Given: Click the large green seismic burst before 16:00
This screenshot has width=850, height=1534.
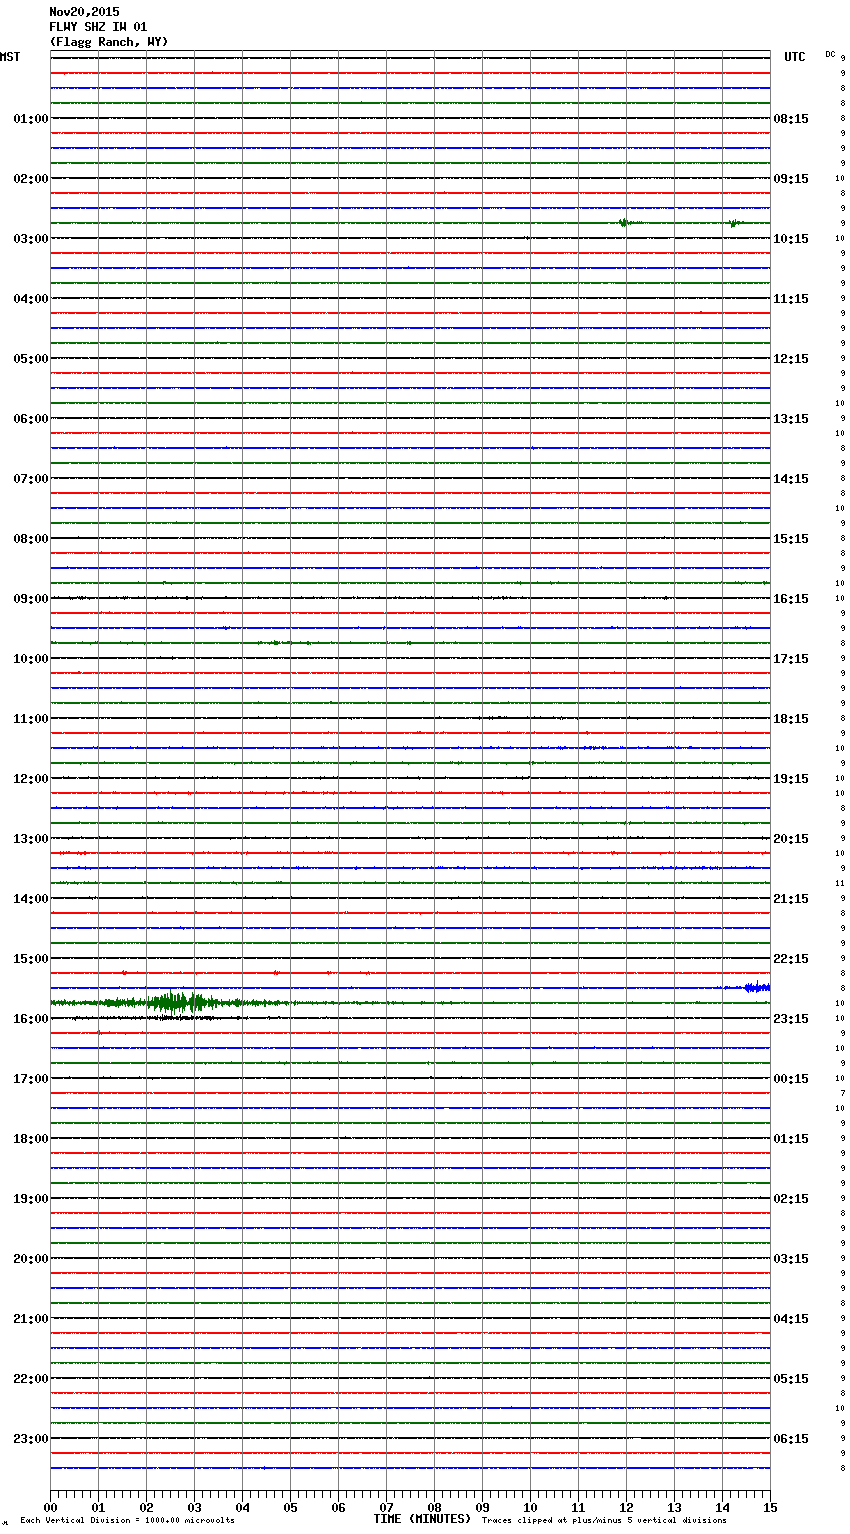Looking at the screenshot, I should click(x=178, y=1002).
